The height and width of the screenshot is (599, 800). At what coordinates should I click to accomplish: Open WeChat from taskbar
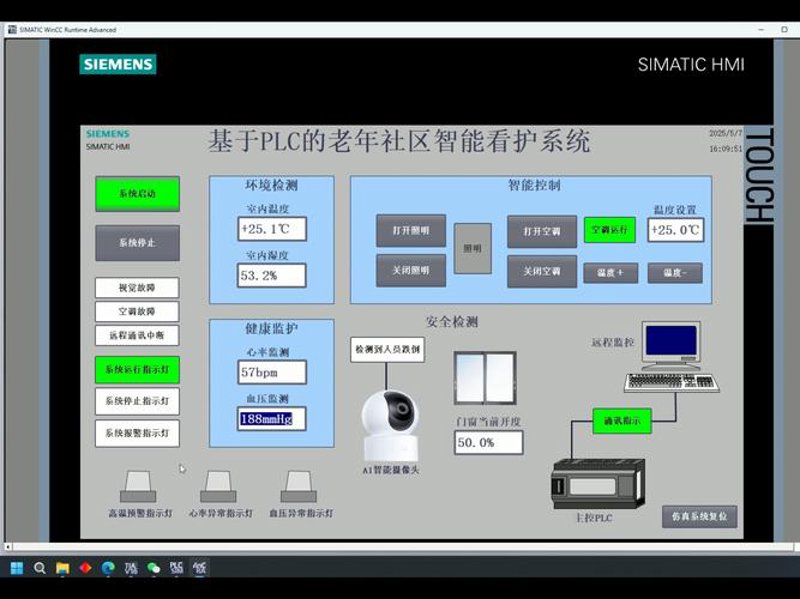tap(154, 568)
